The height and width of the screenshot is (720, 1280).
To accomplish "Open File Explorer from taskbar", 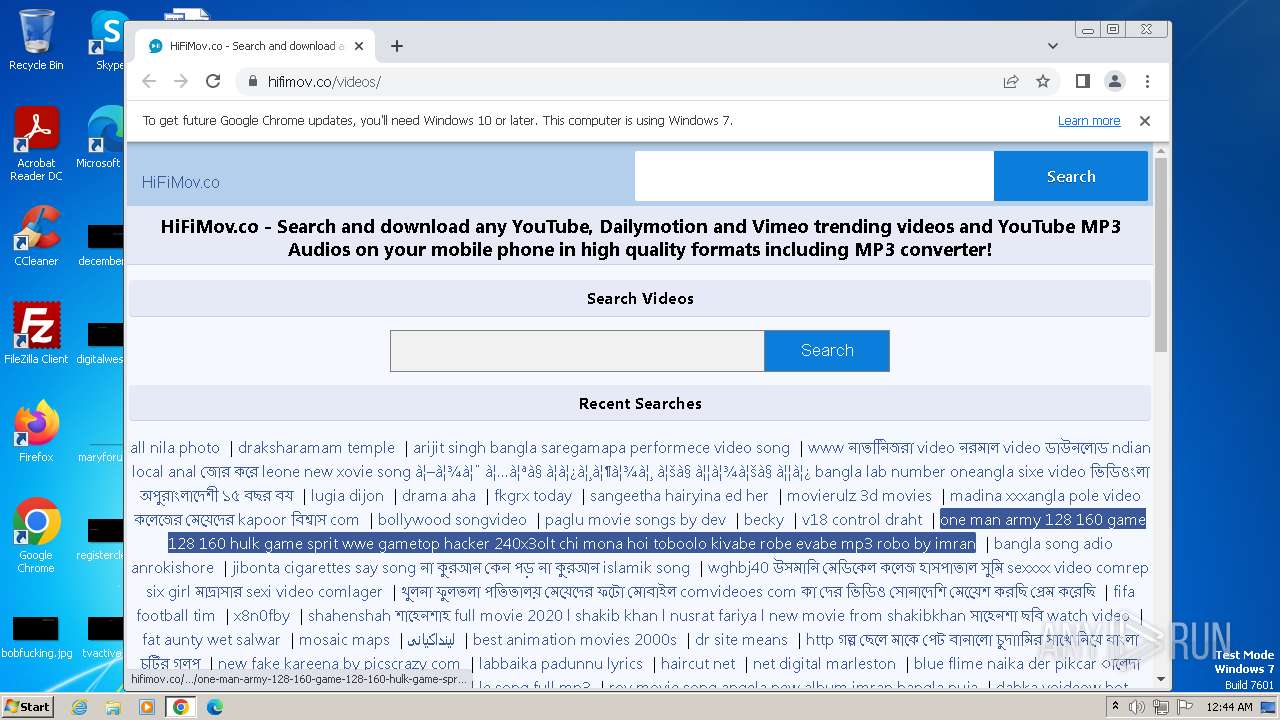I will pyautogui.click(x=113, y=707).
